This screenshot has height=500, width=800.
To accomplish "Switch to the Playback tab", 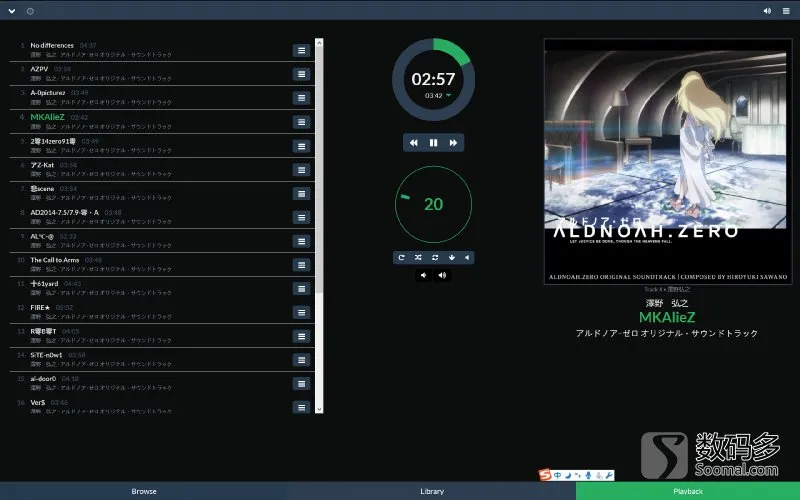I will pyautogui.click(x=688, y=491).
